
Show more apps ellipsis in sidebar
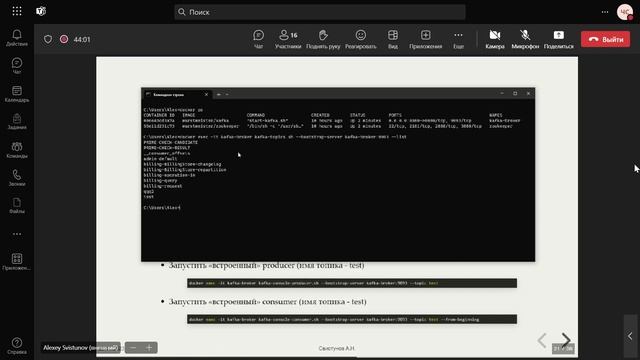[x=17, y=234]
